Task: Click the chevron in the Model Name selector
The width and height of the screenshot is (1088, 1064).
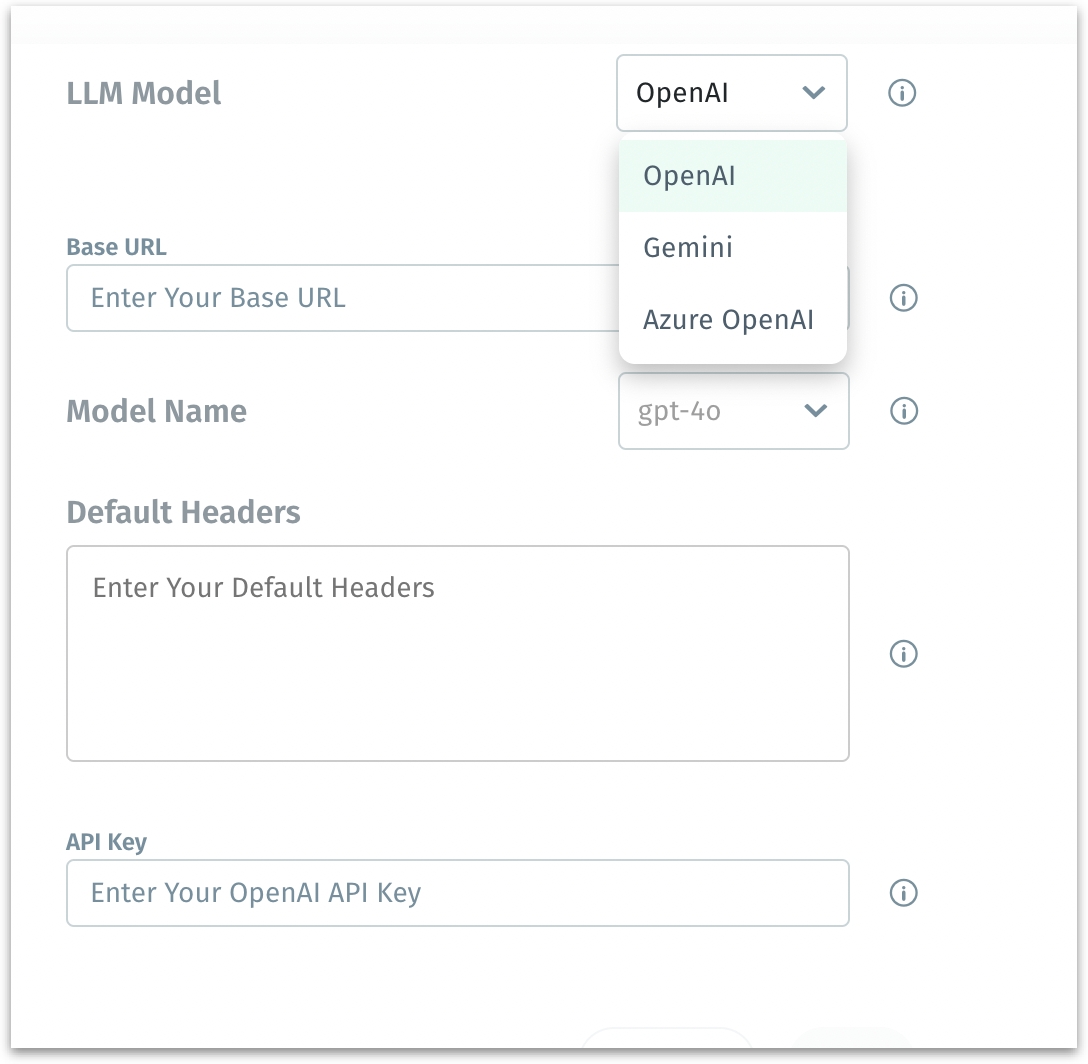Action: [x=815, y=411]
